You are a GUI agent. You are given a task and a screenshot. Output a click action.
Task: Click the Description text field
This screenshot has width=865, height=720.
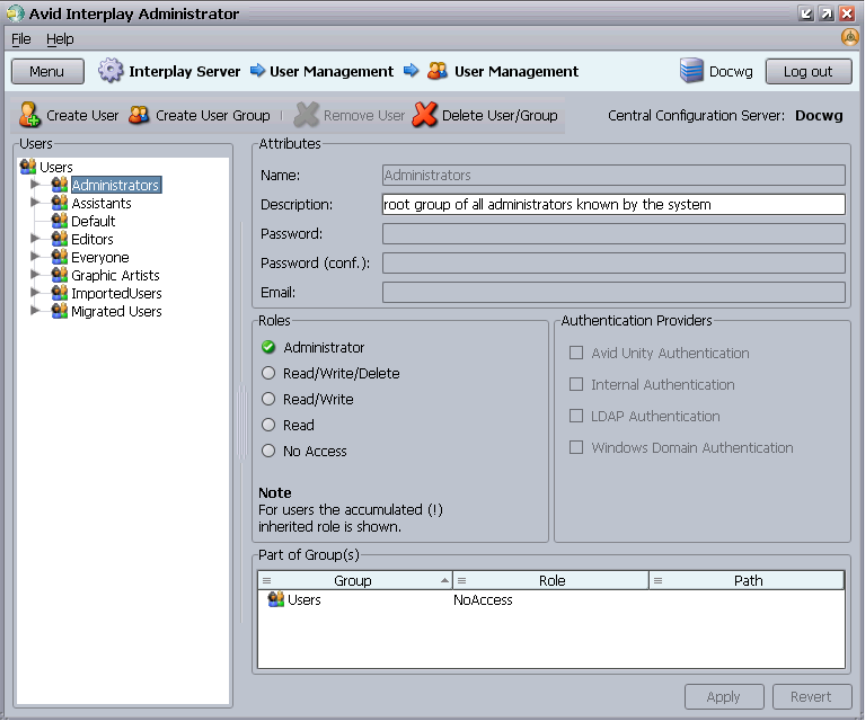pyautogui.click(x=613, y=204)
